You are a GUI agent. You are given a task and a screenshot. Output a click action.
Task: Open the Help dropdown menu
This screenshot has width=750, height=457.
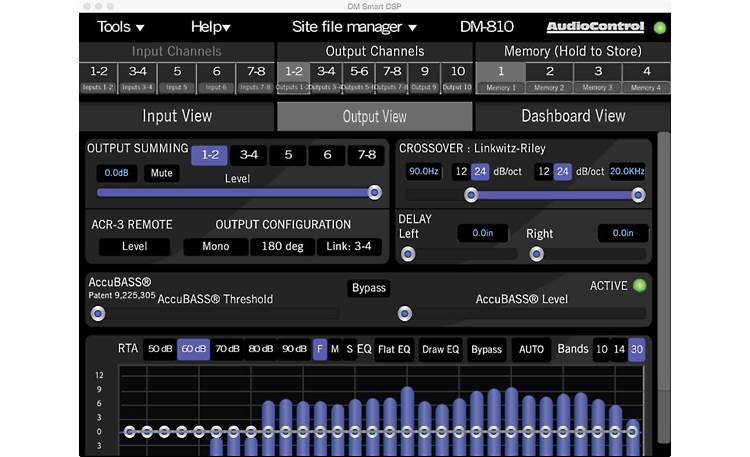coord(210,27)
